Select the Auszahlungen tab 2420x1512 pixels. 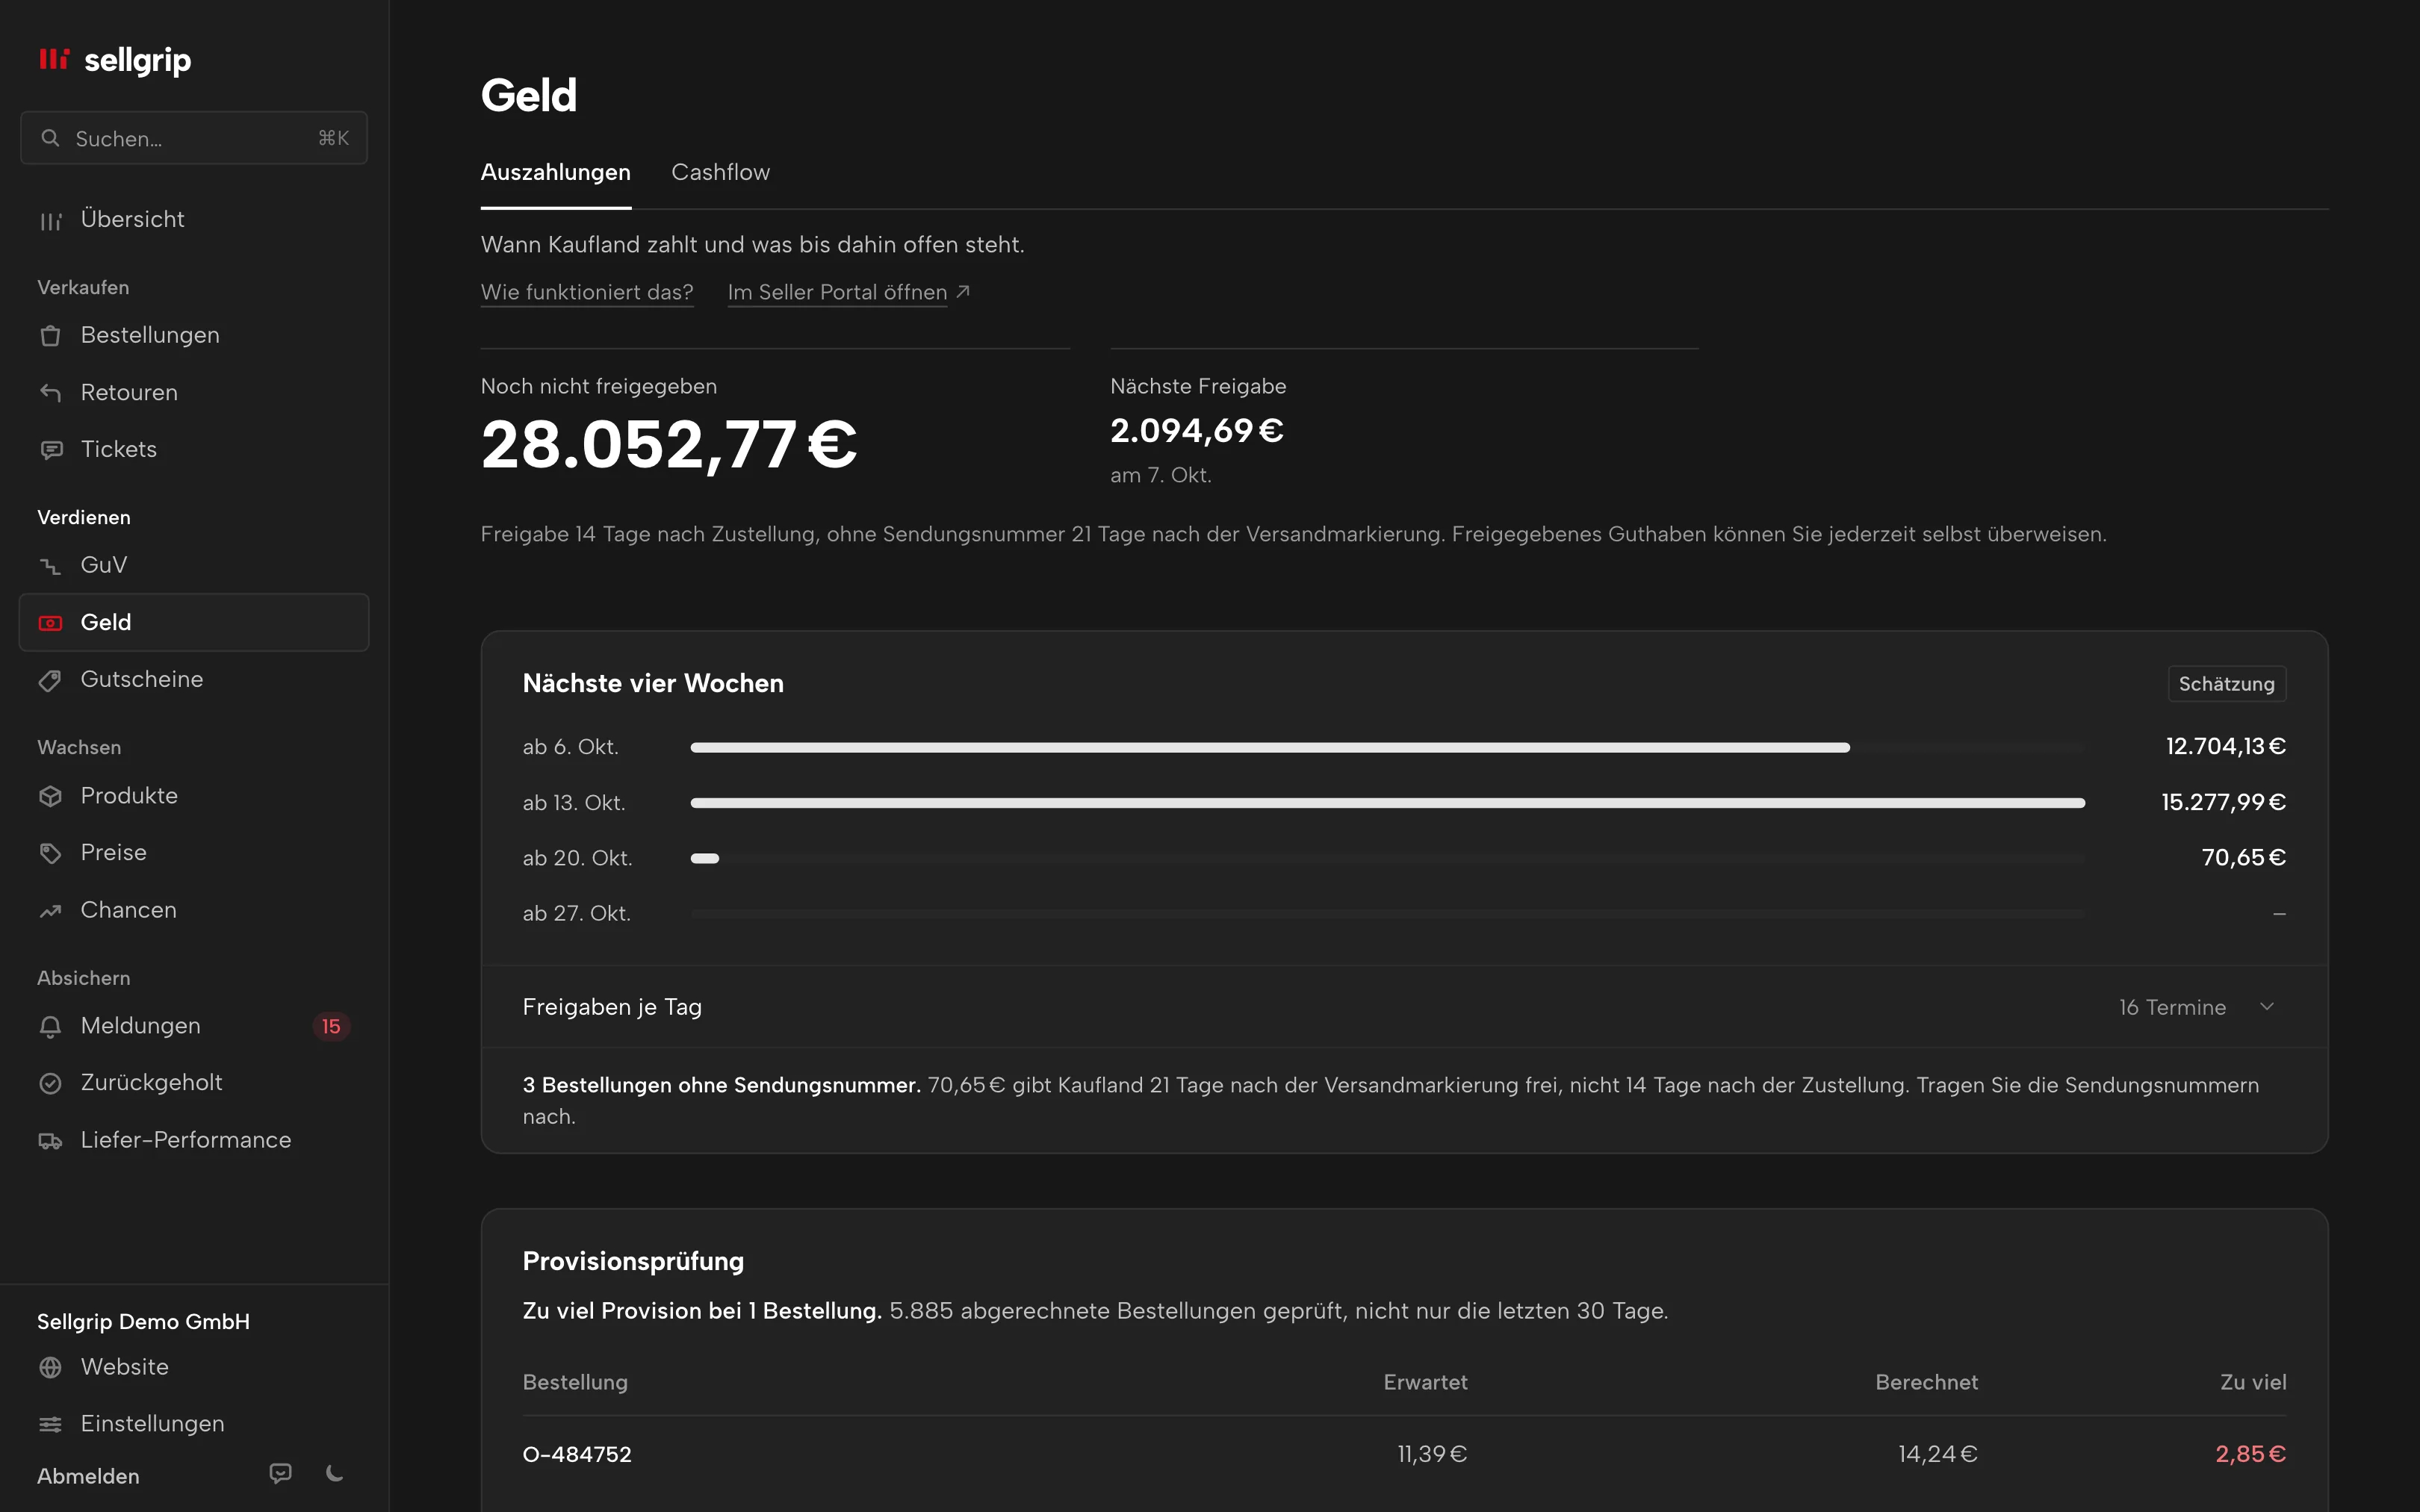556,172
